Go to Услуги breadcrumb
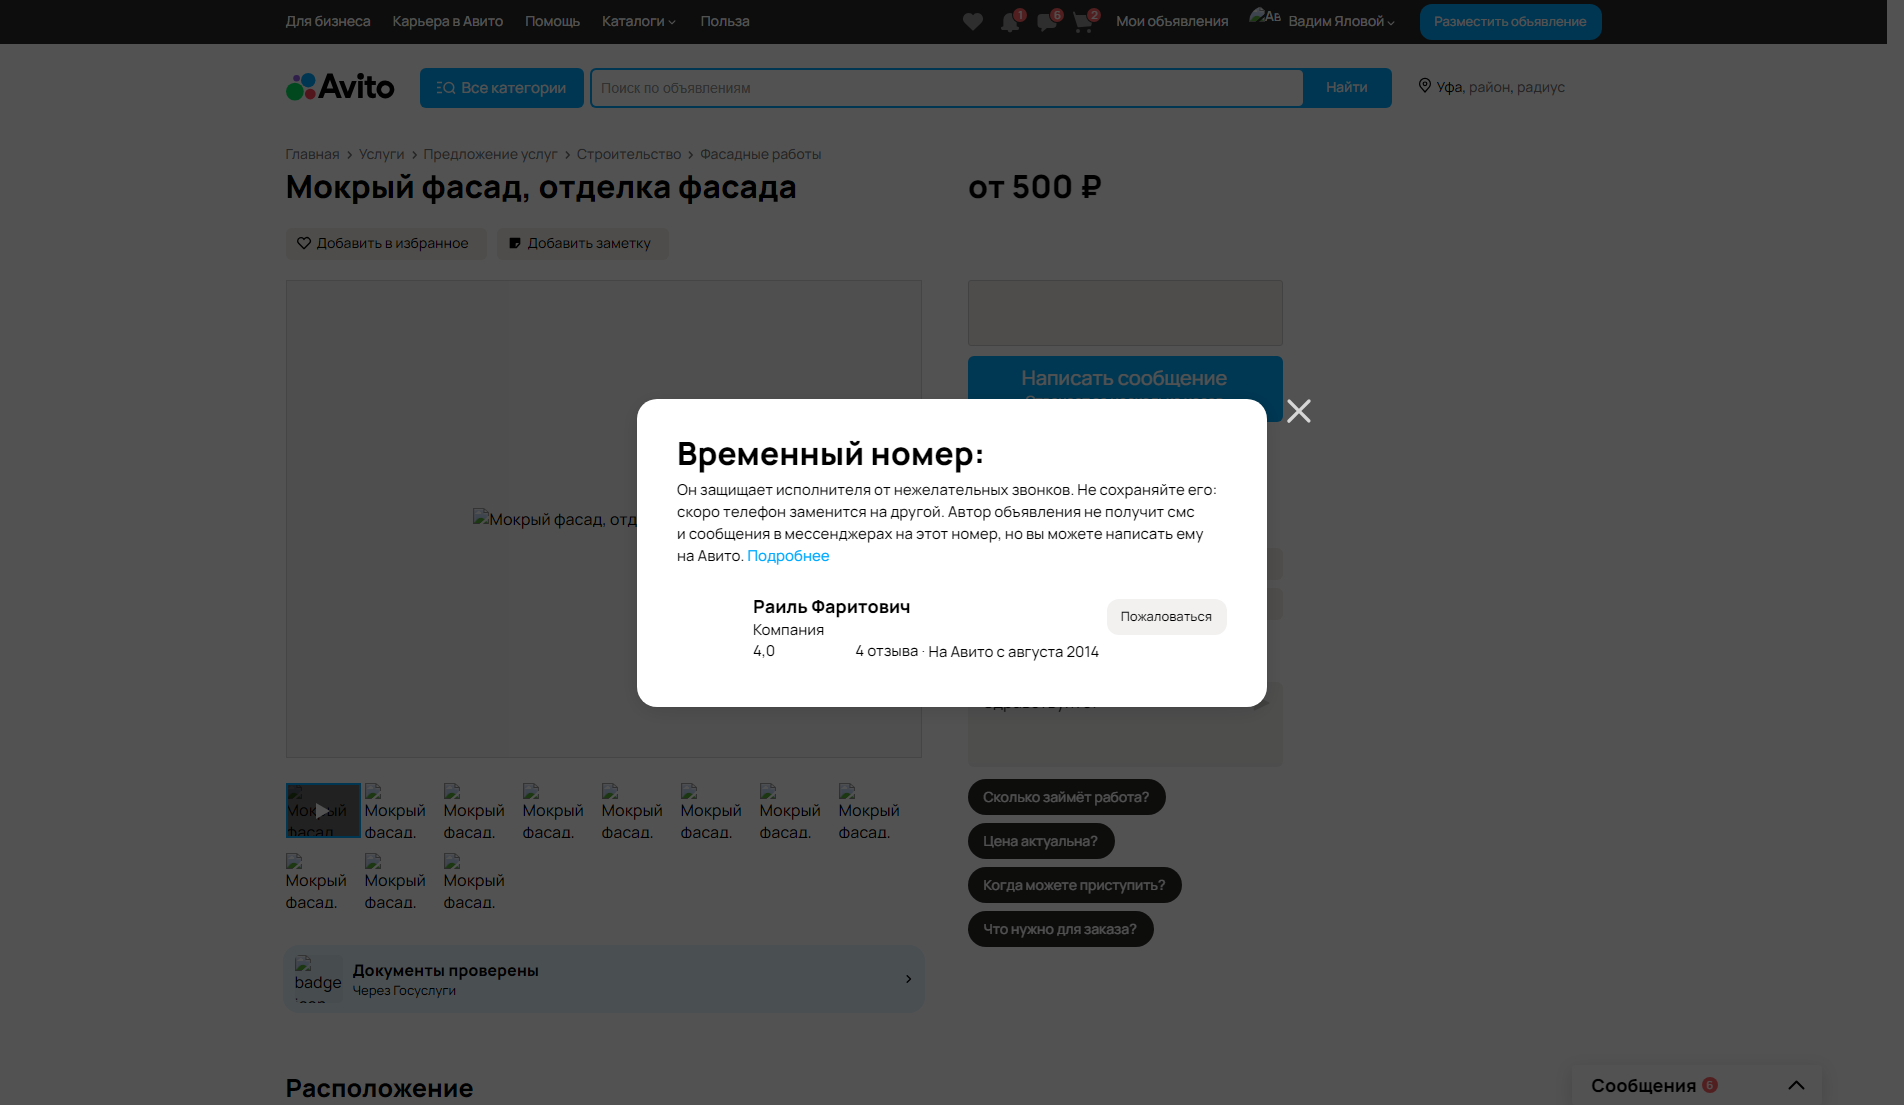This screenshot has height=1105, width=1904. pos(382,154)
